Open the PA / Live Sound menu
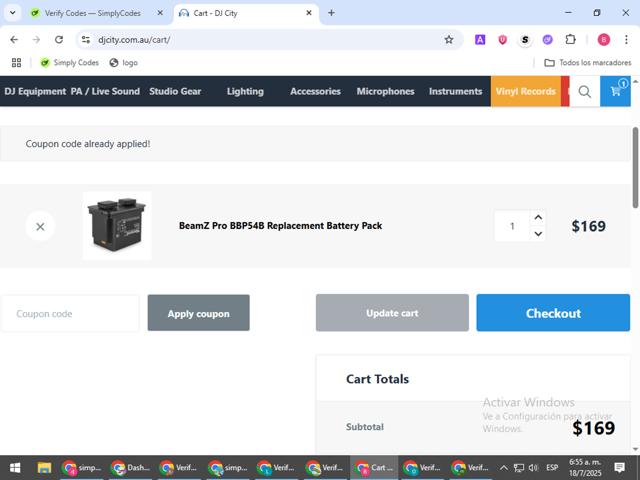The image size is (640, 480). tap(105, 91)
